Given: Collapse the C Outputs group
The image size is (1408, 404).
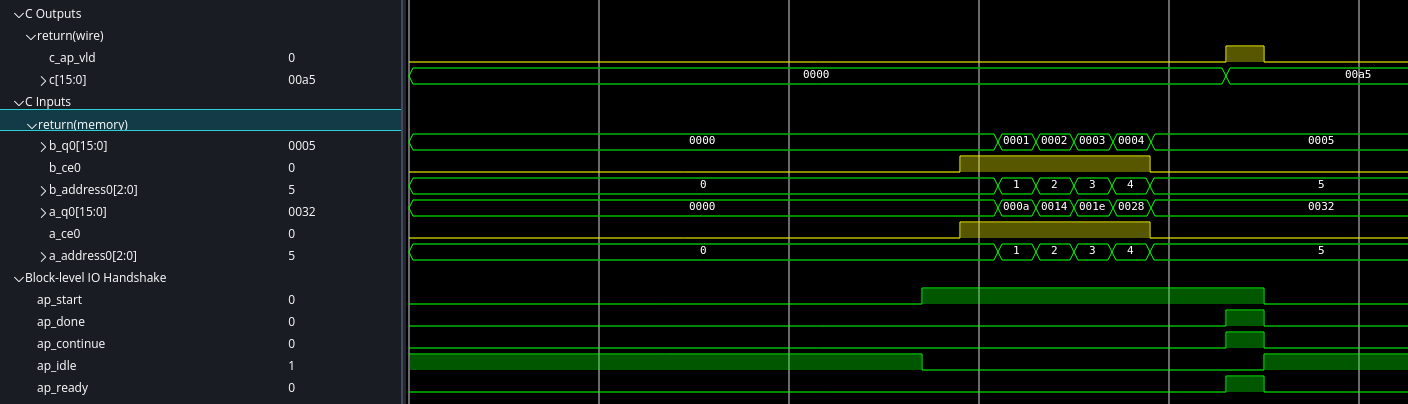Looking at the screenshot, I should click(x=18, y=14).
